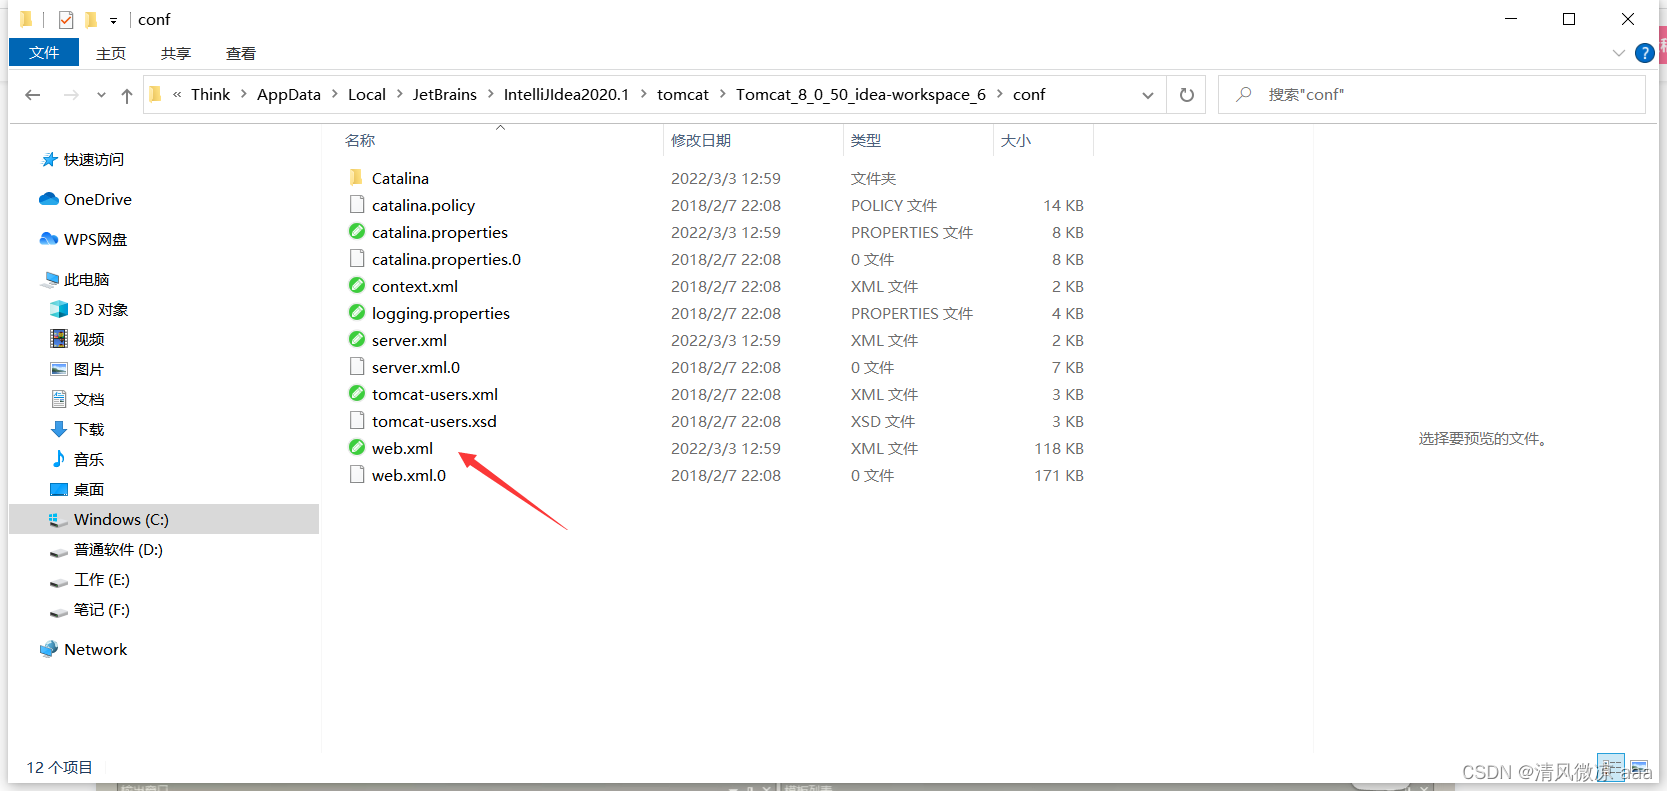The width and height of the screenshot is (1667, 791).
Task: Click the properties checkmark quick access icon
Action: [x=66, y=20]
